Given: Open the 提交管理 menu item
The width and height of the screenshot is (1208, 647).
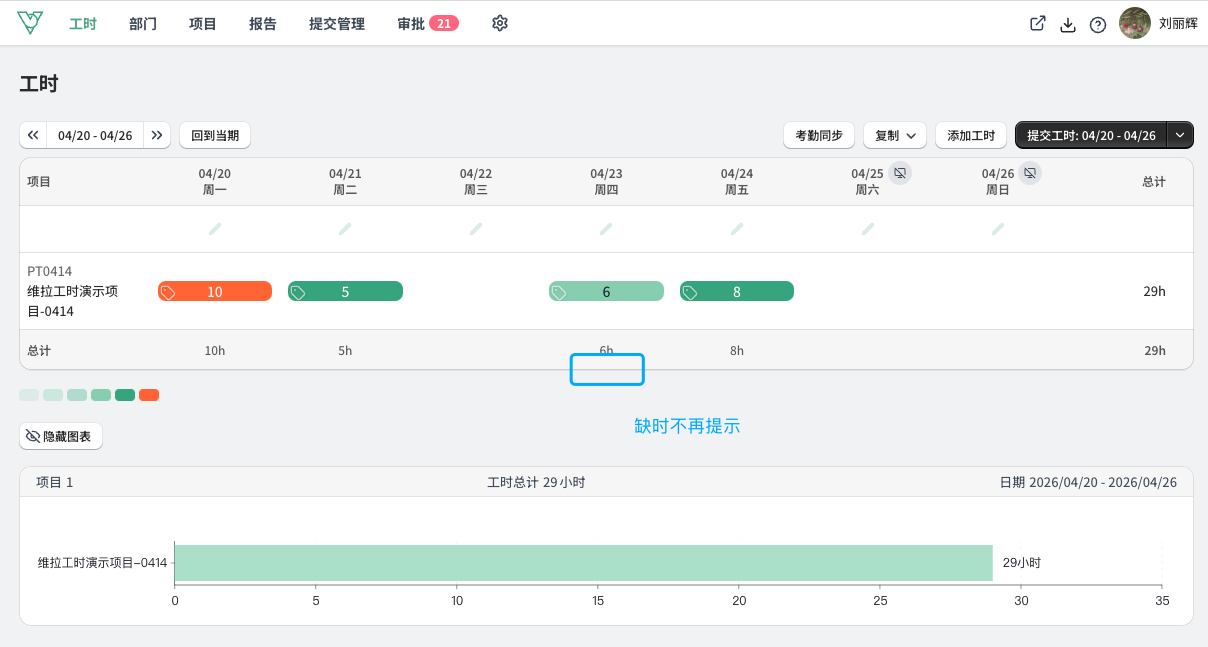Looking at the screenshot, I should click(337, 23).
